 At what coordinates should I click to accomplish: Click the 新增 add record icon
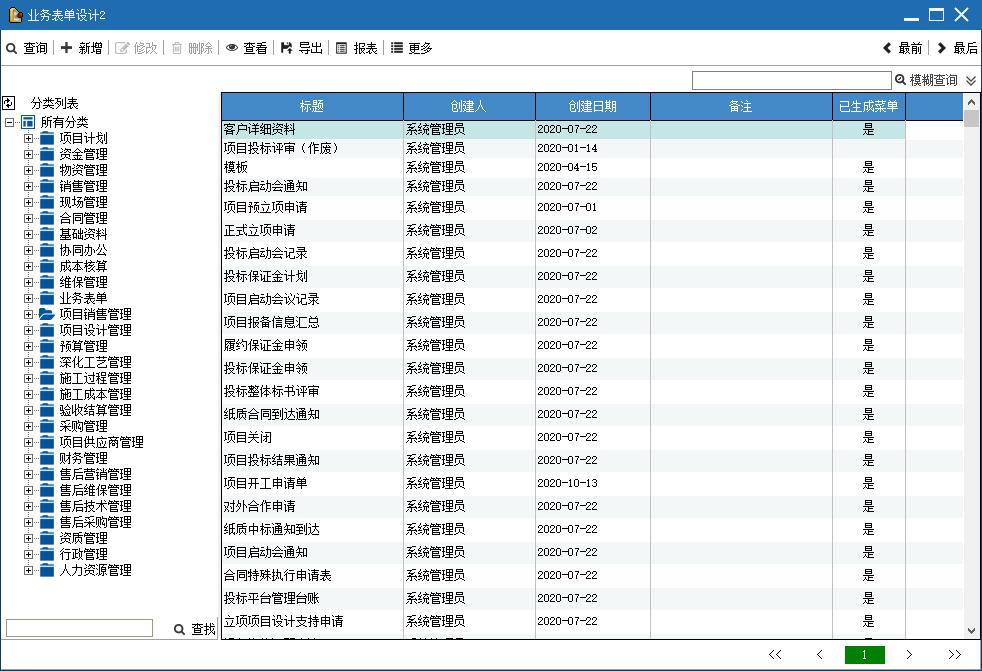[x=66, y=48]
